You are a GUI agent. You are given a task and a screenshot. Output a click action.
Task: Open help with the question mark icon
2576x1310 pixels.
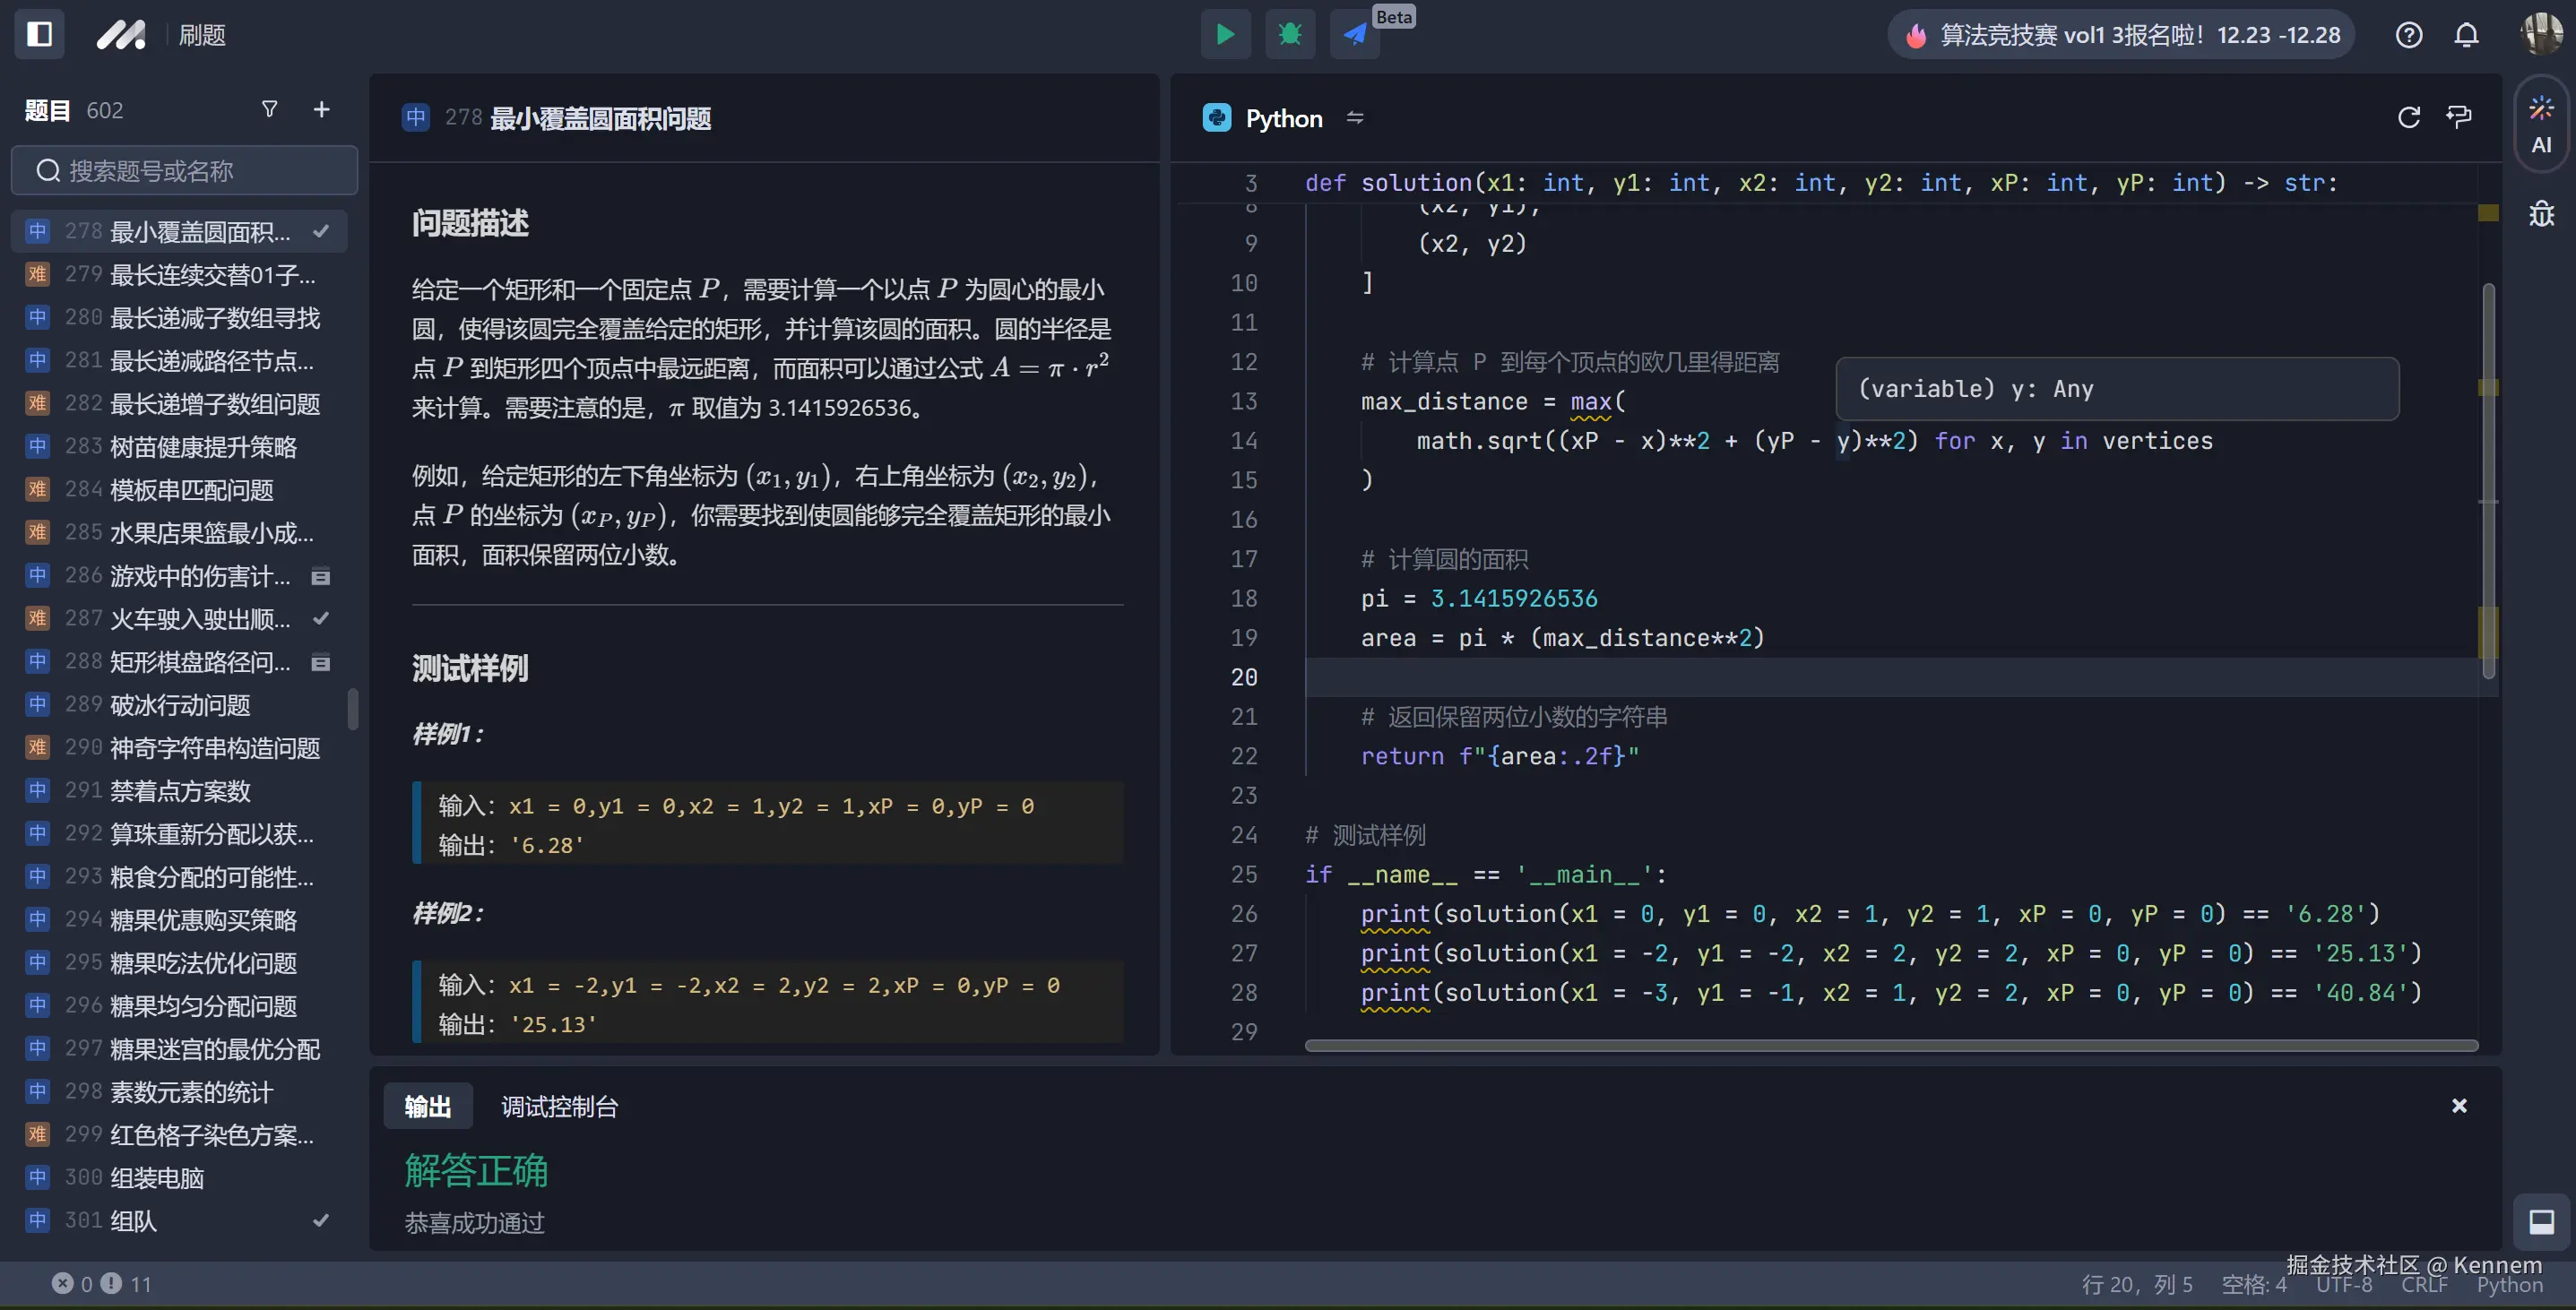tap(2409, 35)
